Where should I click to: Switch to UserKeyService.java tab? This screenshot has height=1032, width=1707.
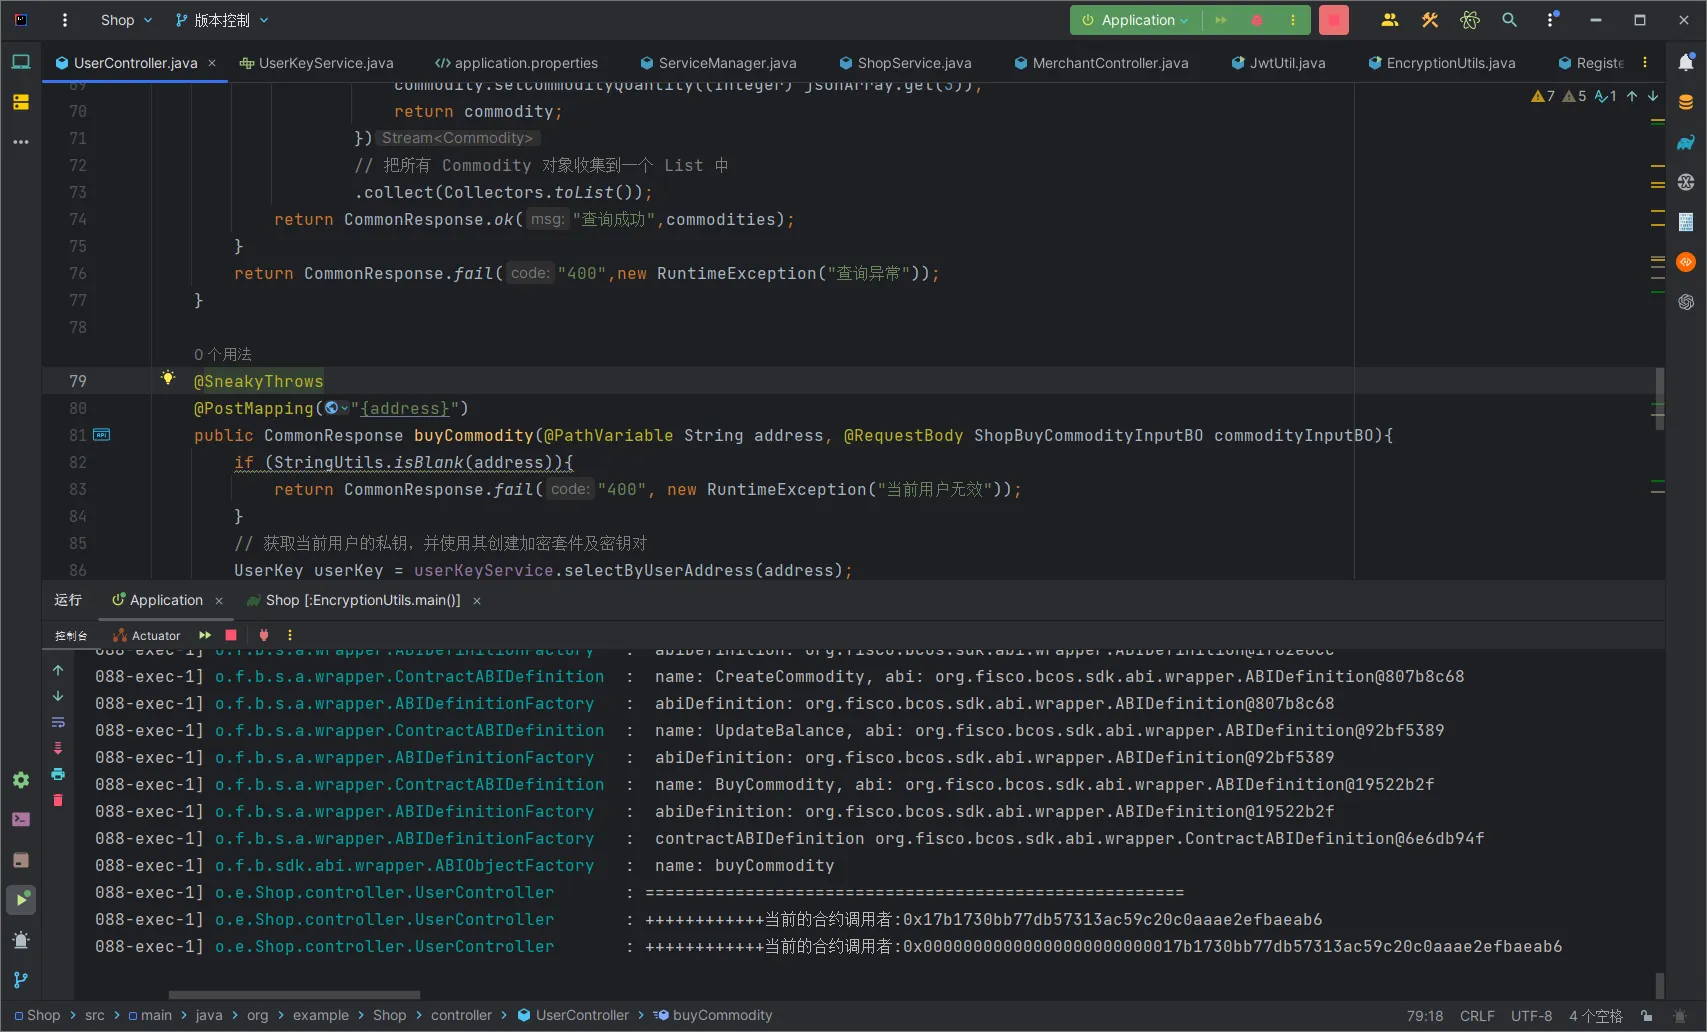click(x=317, y=63)
